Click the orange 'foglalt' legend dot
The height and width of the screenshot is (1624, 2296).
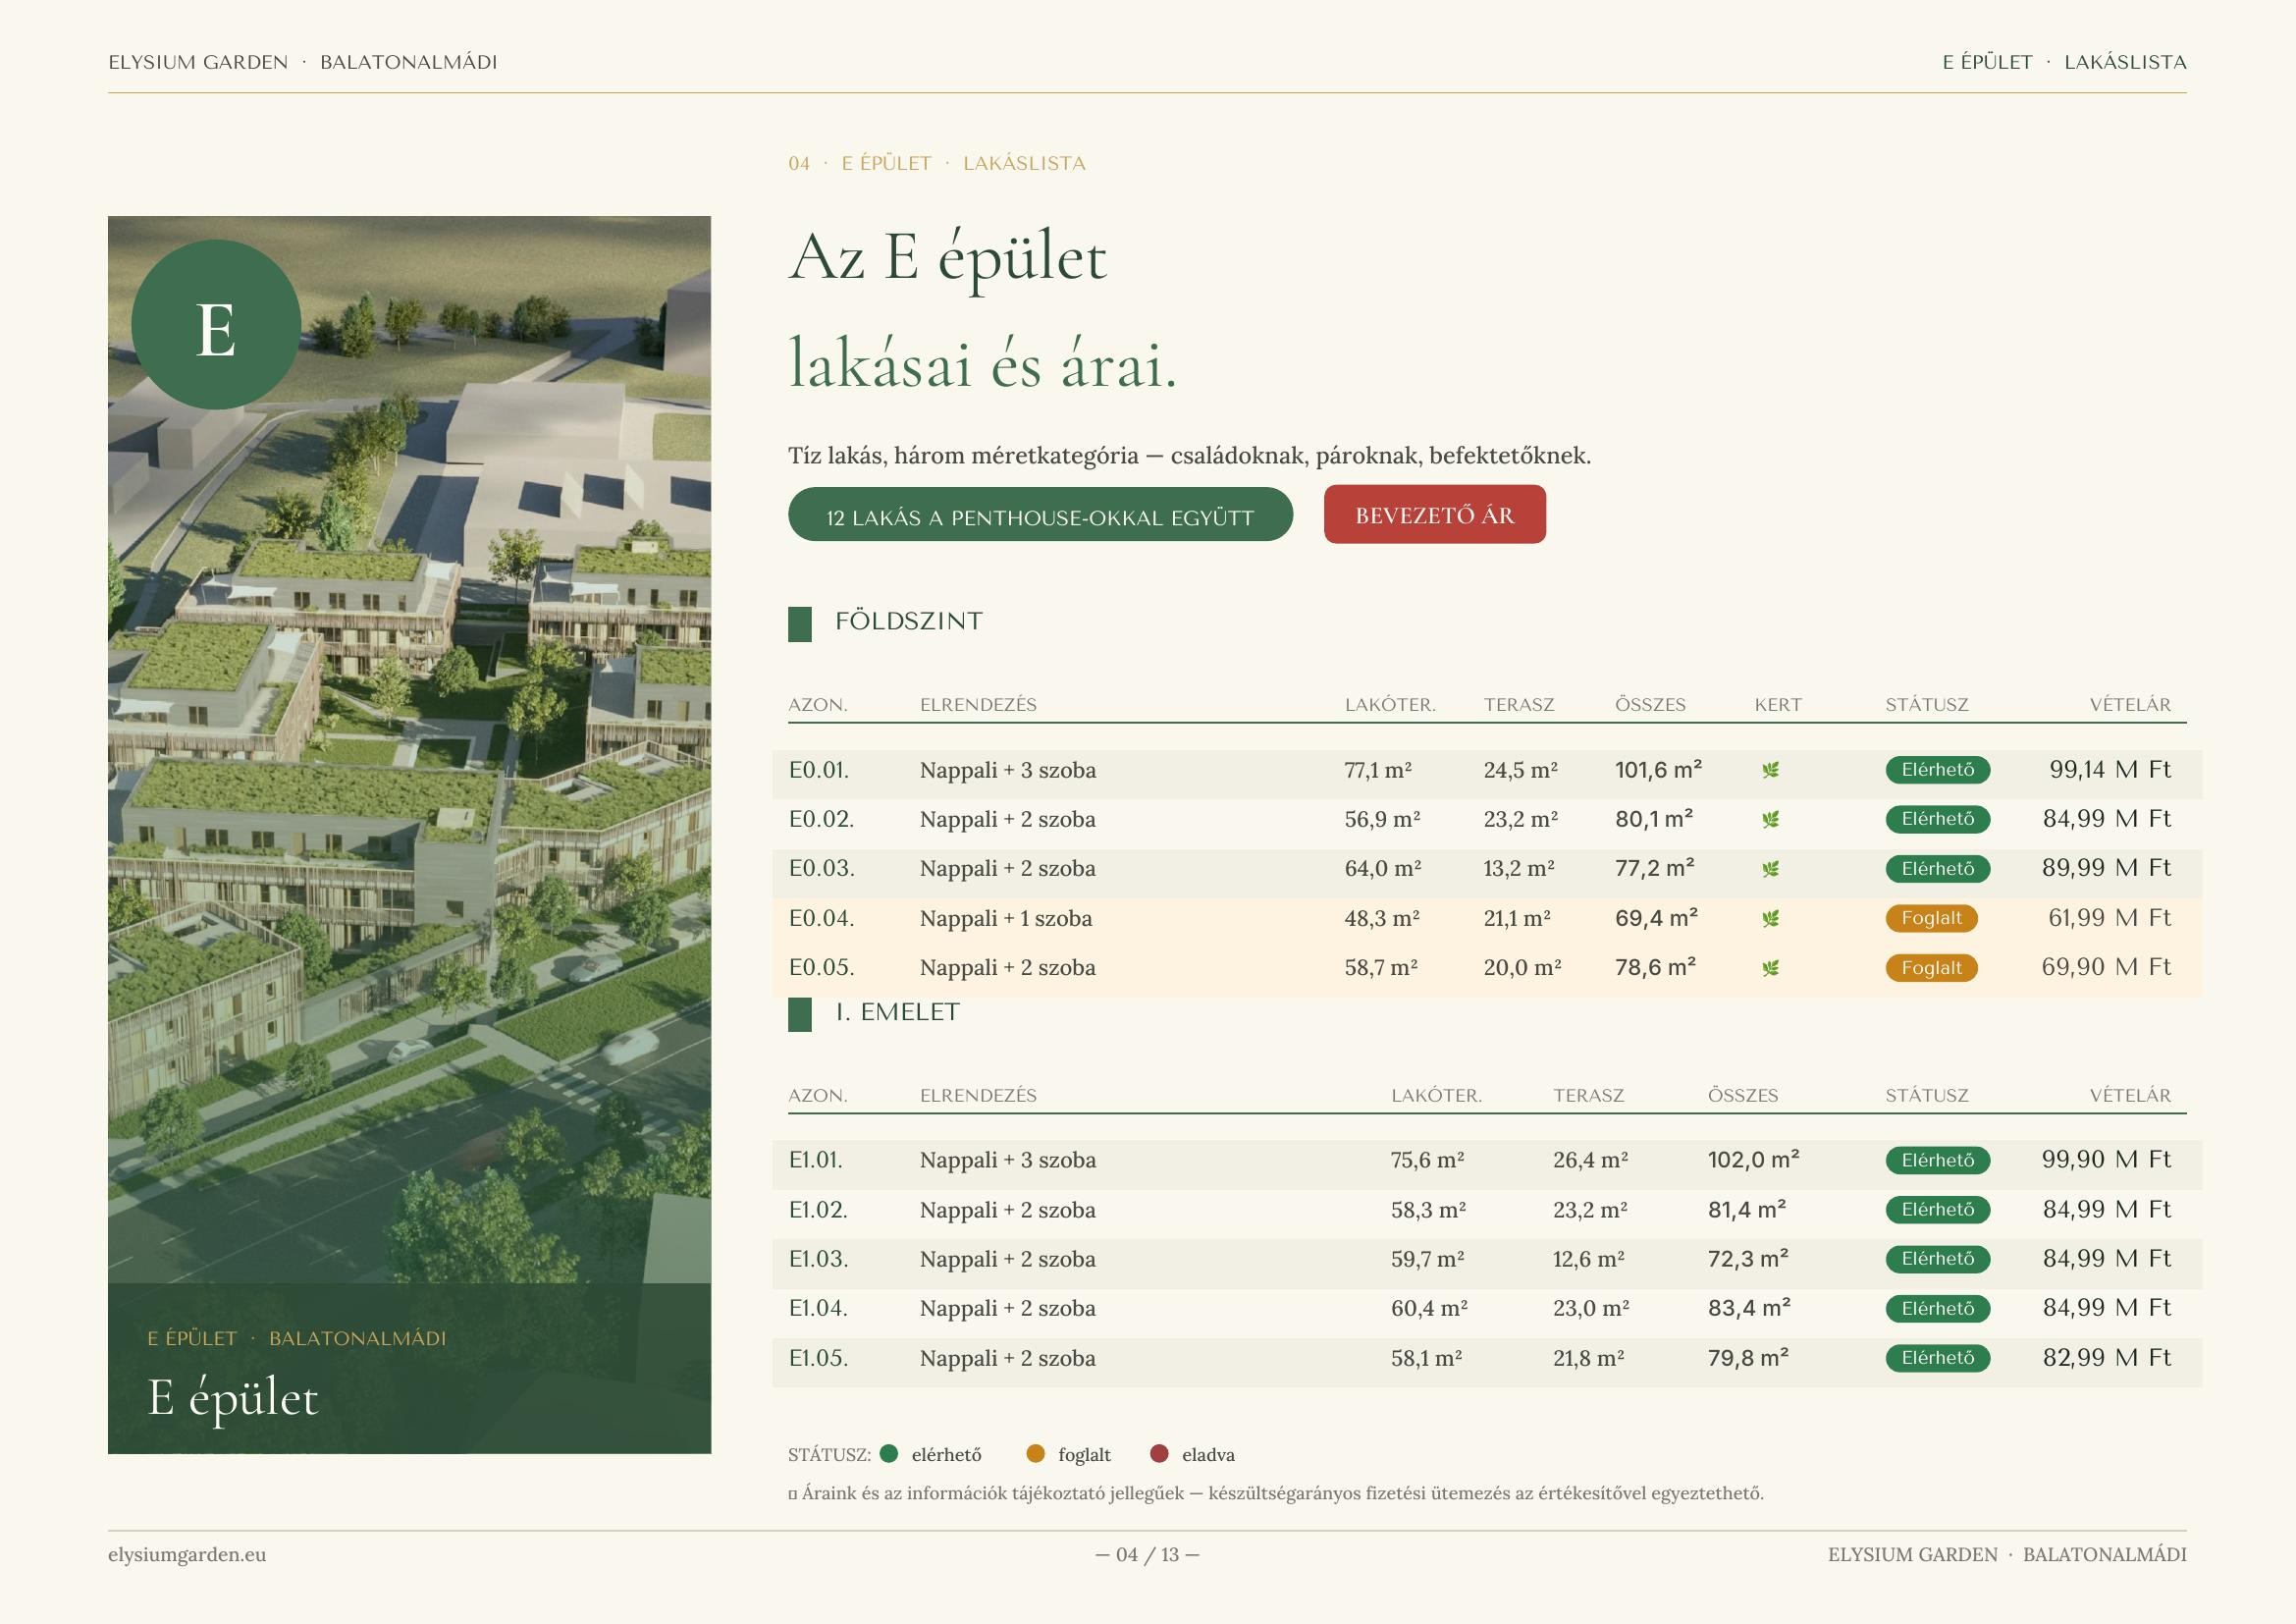pos(1035,1454)
